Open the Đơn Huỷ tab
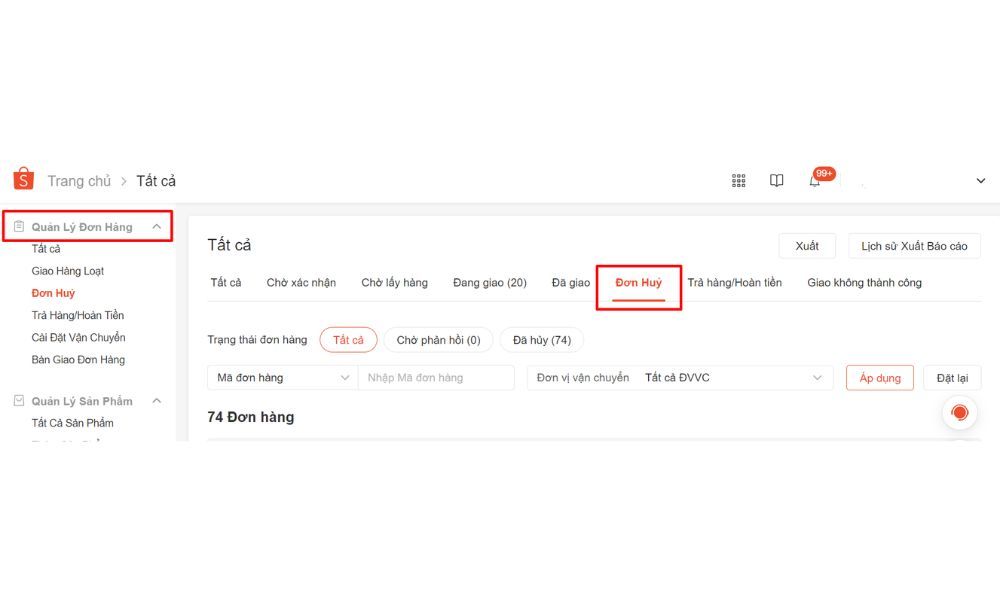This screenshot has height=600, width=1000. pyautogui.click(x=638, y=282)
